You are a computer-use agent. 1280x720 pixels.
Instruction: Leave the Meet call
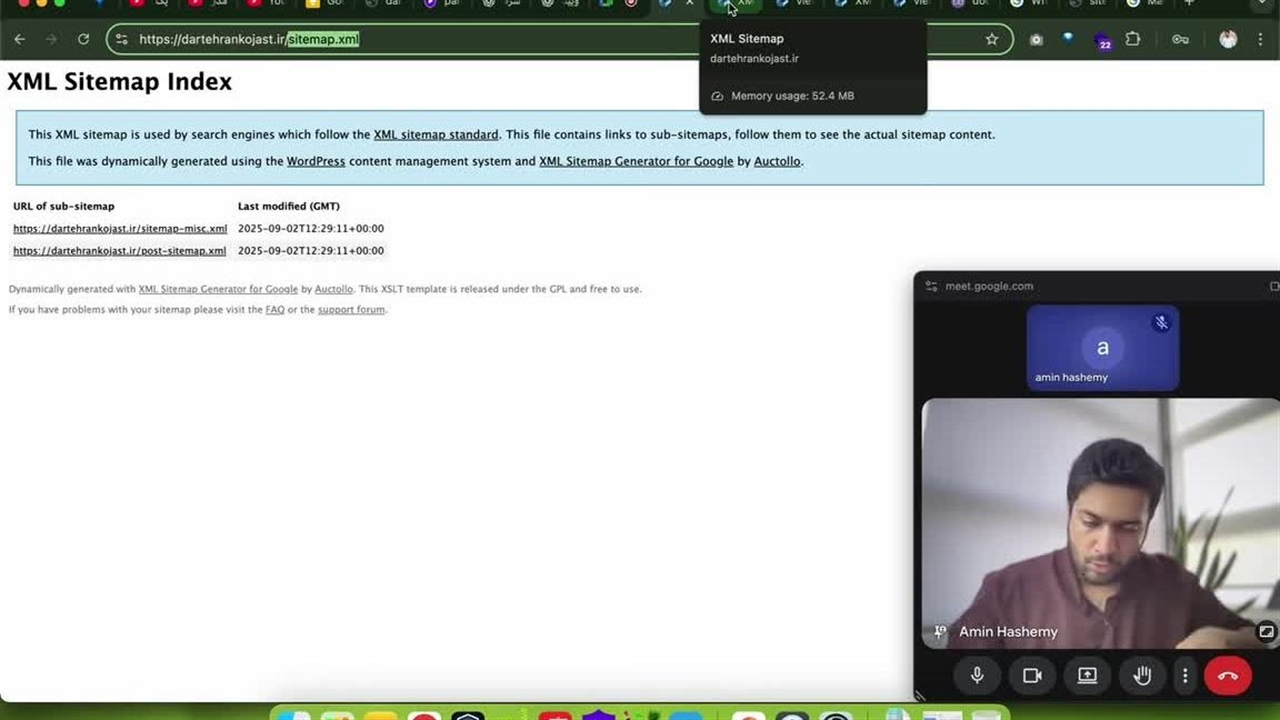coord(1228,676)
